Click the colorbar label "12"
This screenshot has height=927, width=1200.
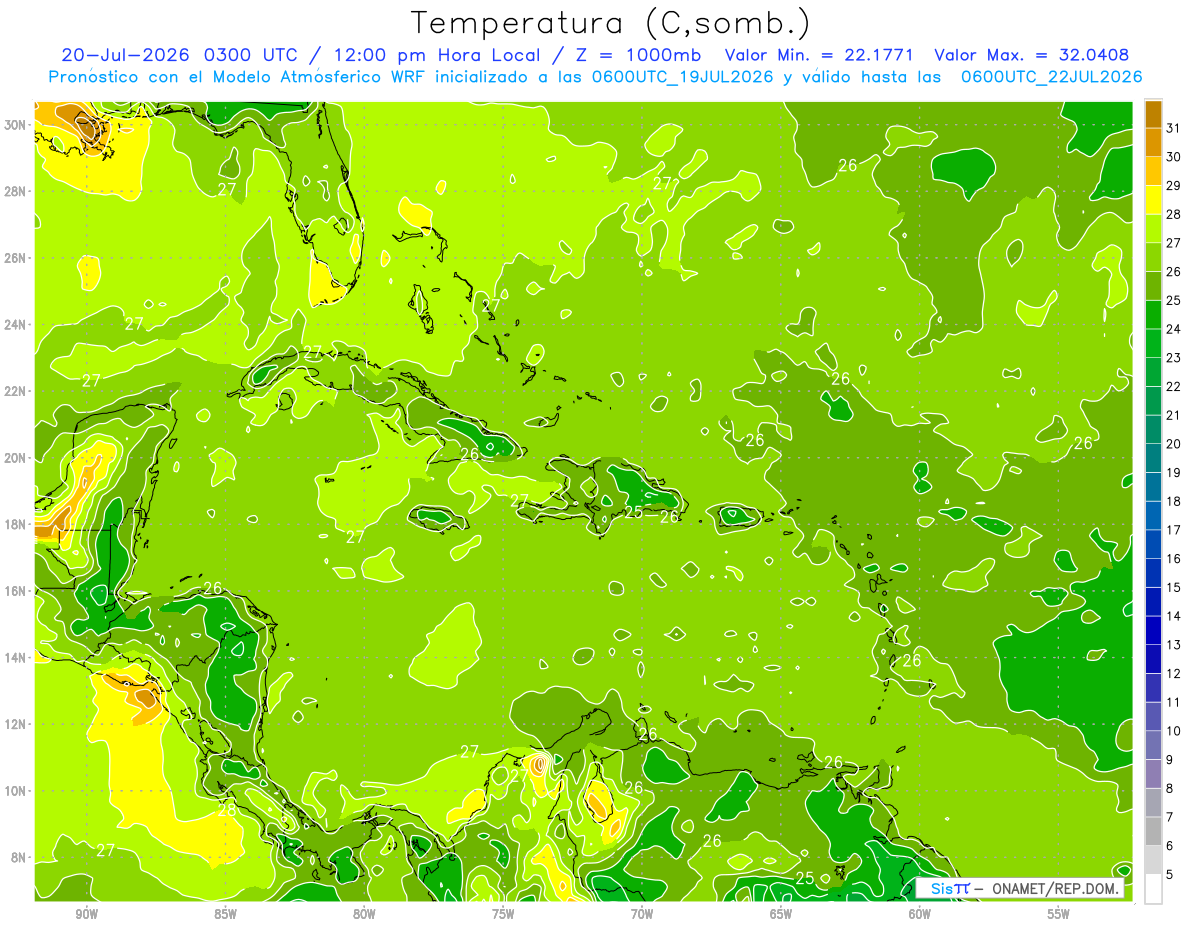coord(1175,674)
